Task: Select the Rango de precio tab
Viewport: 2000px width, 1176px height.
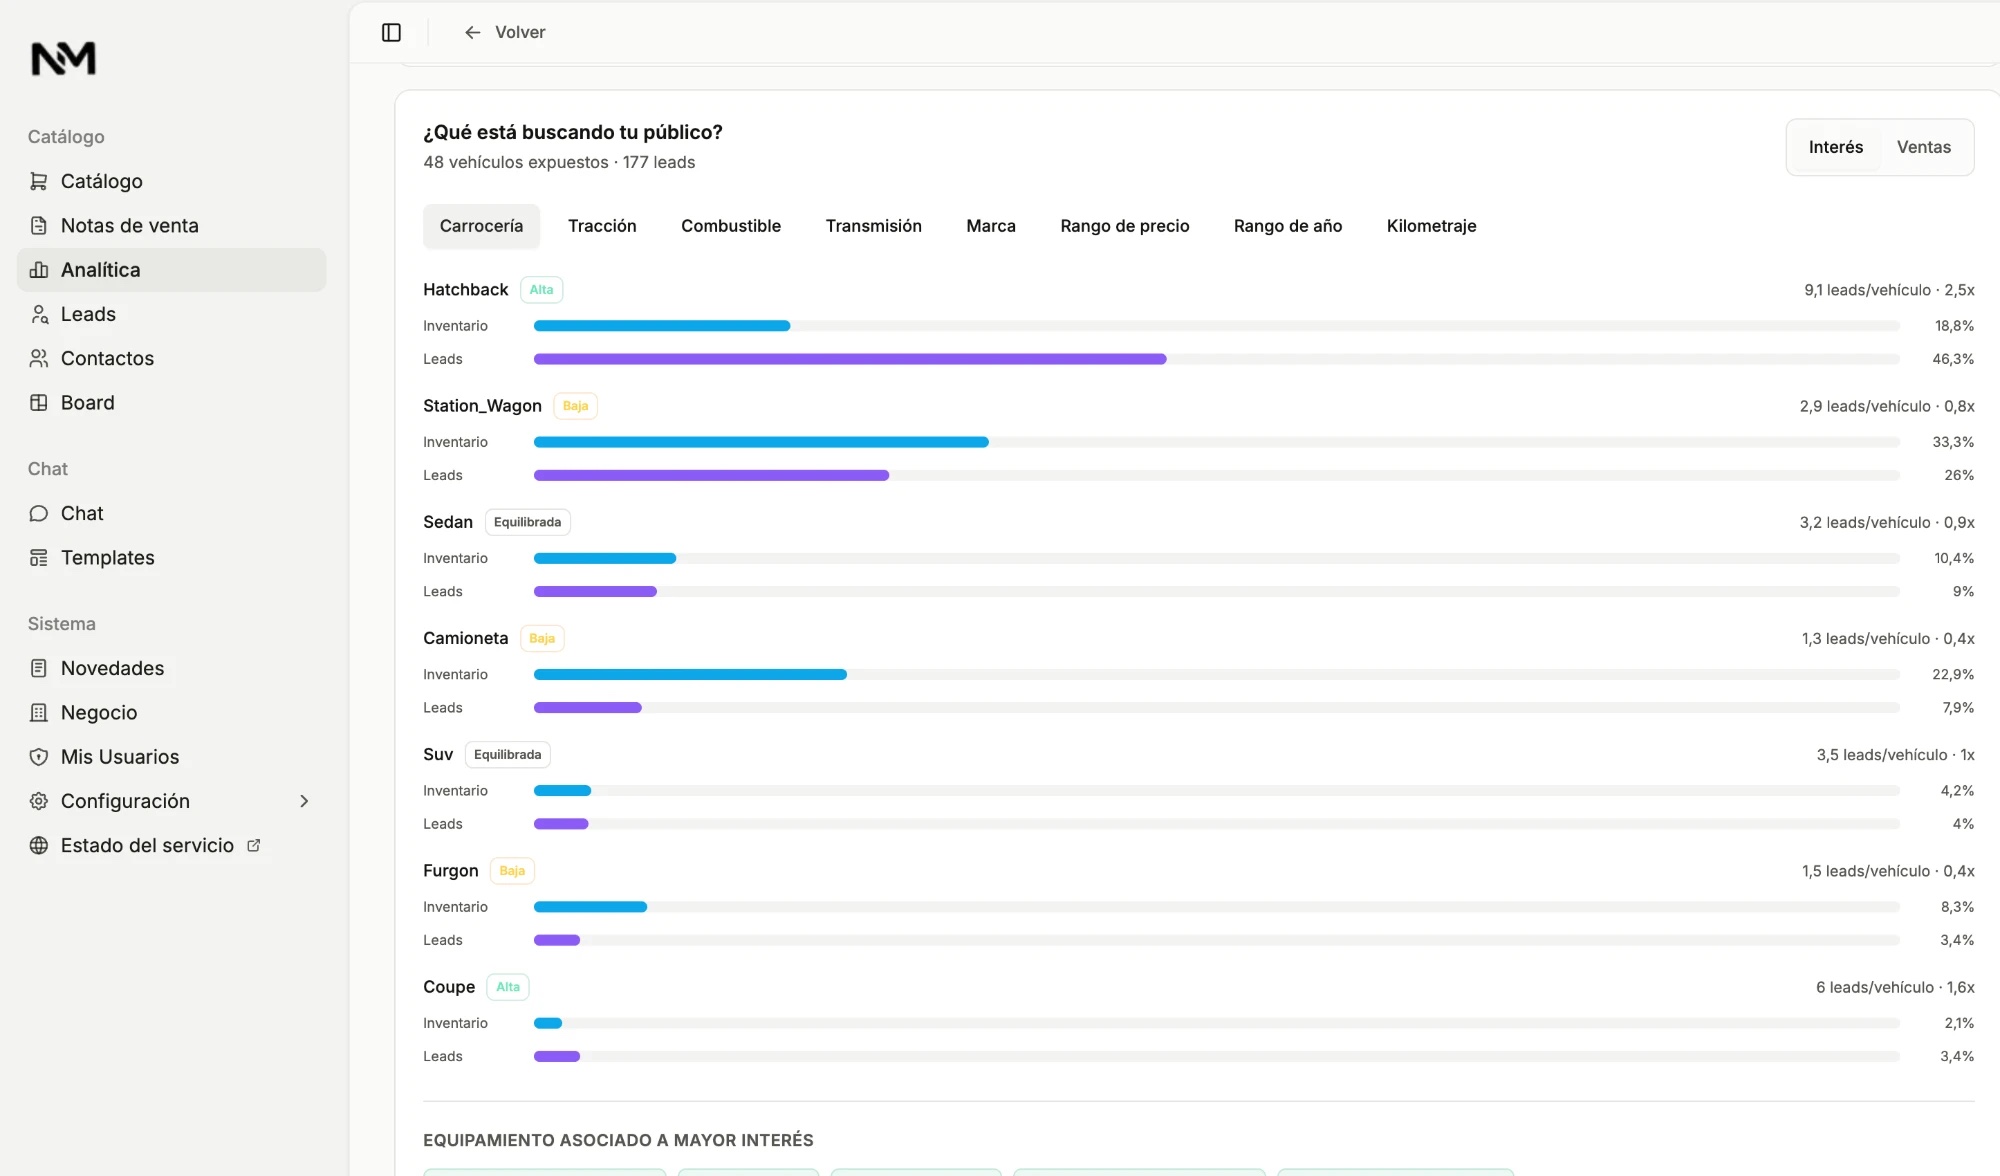Action: coord(1125,226)
